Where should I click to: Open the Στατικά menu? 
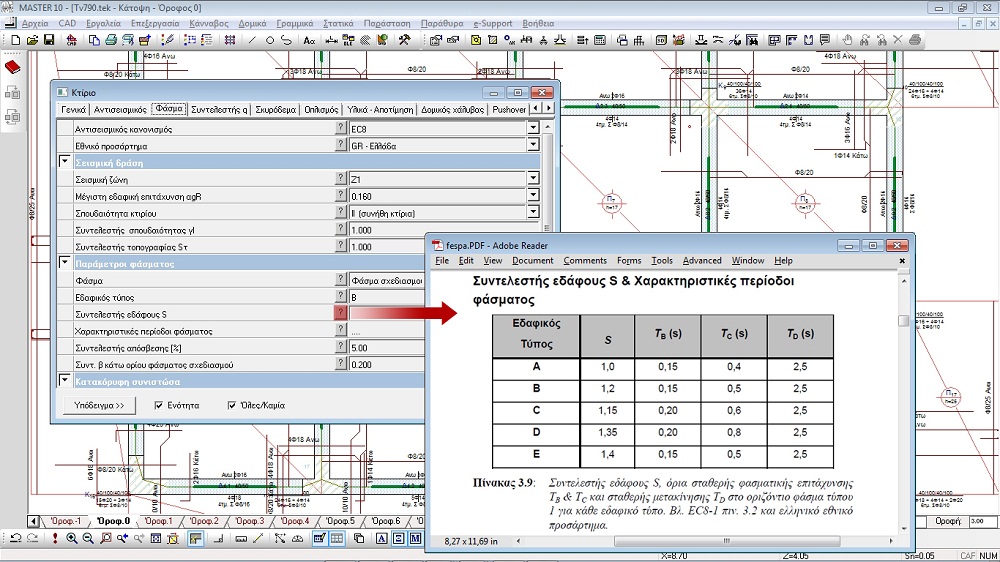click(339, 24)
